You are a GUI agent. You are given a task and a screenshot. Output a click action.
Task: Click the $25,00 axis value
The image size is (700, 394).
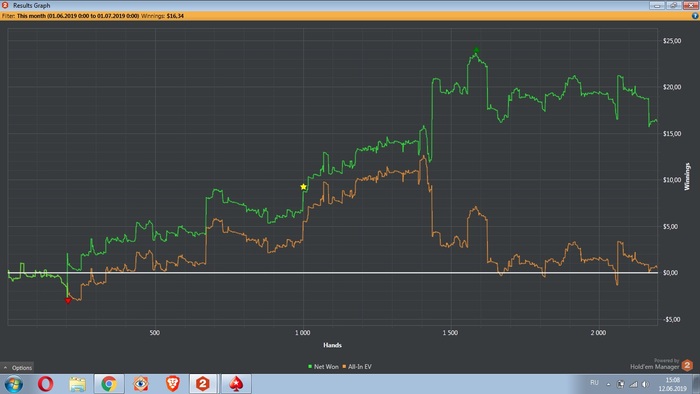[672, 41]
